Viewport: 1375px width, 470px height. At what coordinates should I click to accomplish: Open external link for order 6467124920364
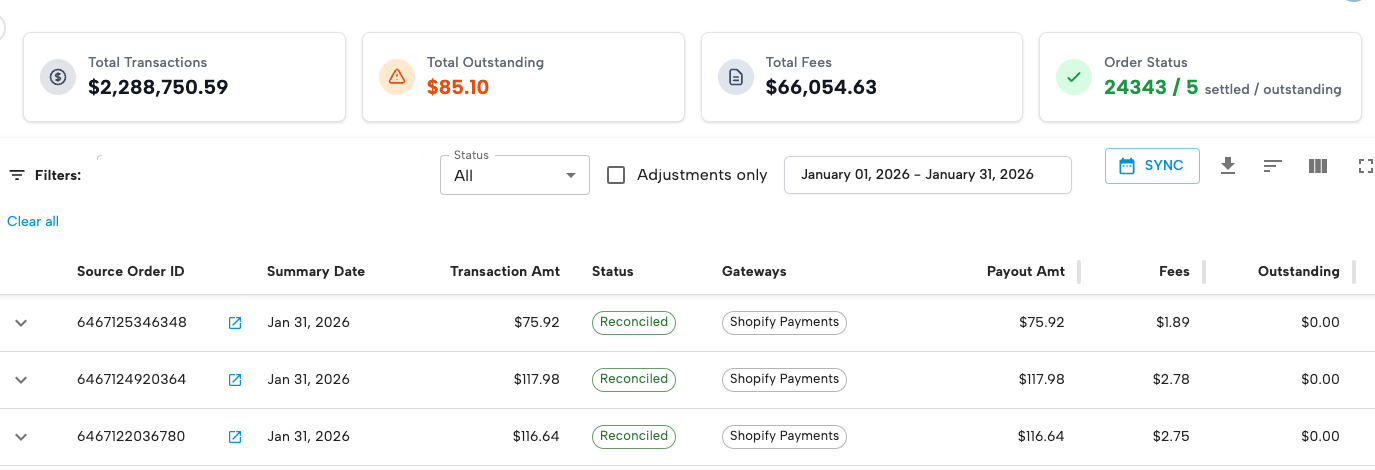(x=235, y=380)
